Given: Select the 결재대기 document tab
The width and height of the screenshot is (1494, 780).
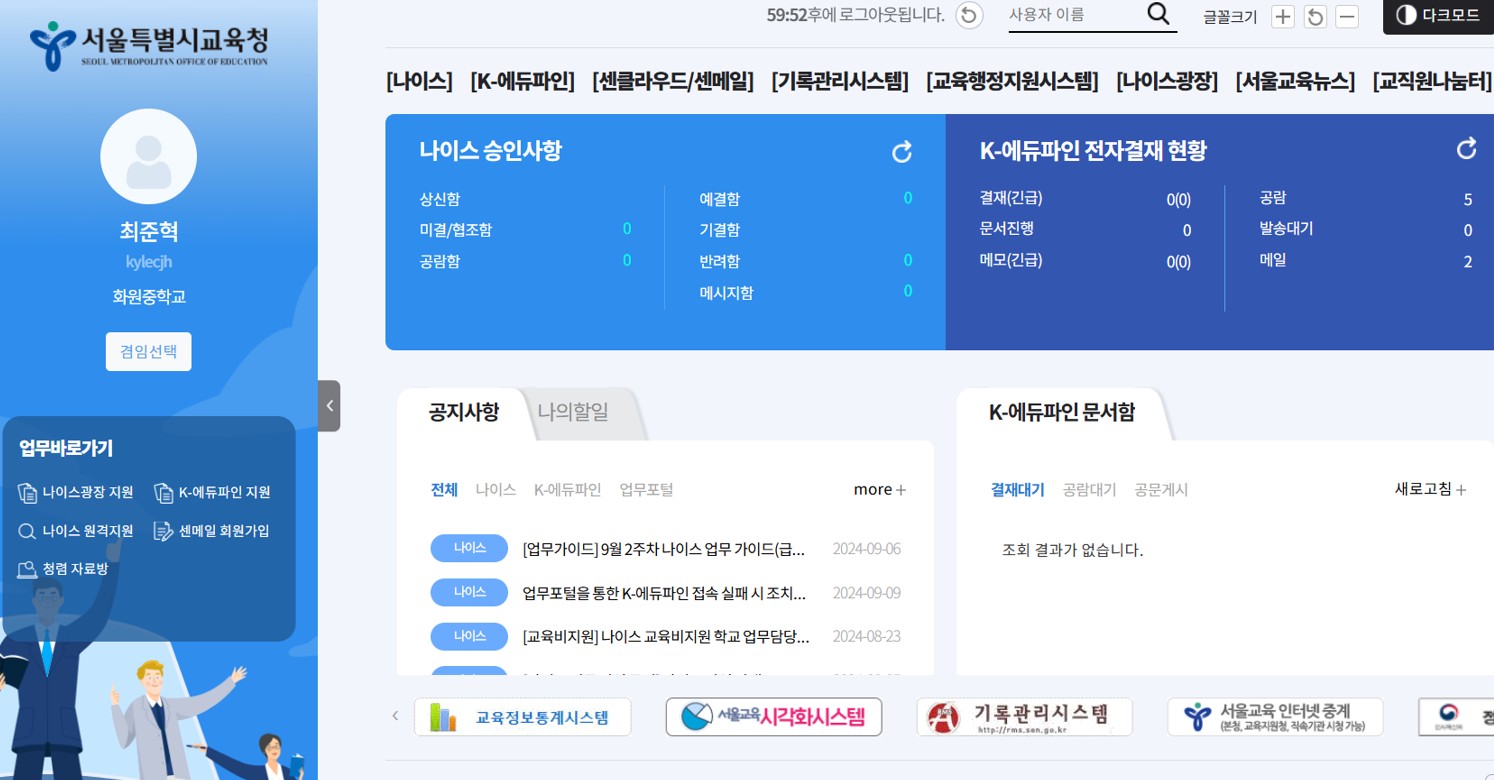Looking at the screenshot, I should pyautogui.click(x=1017, y=490).
